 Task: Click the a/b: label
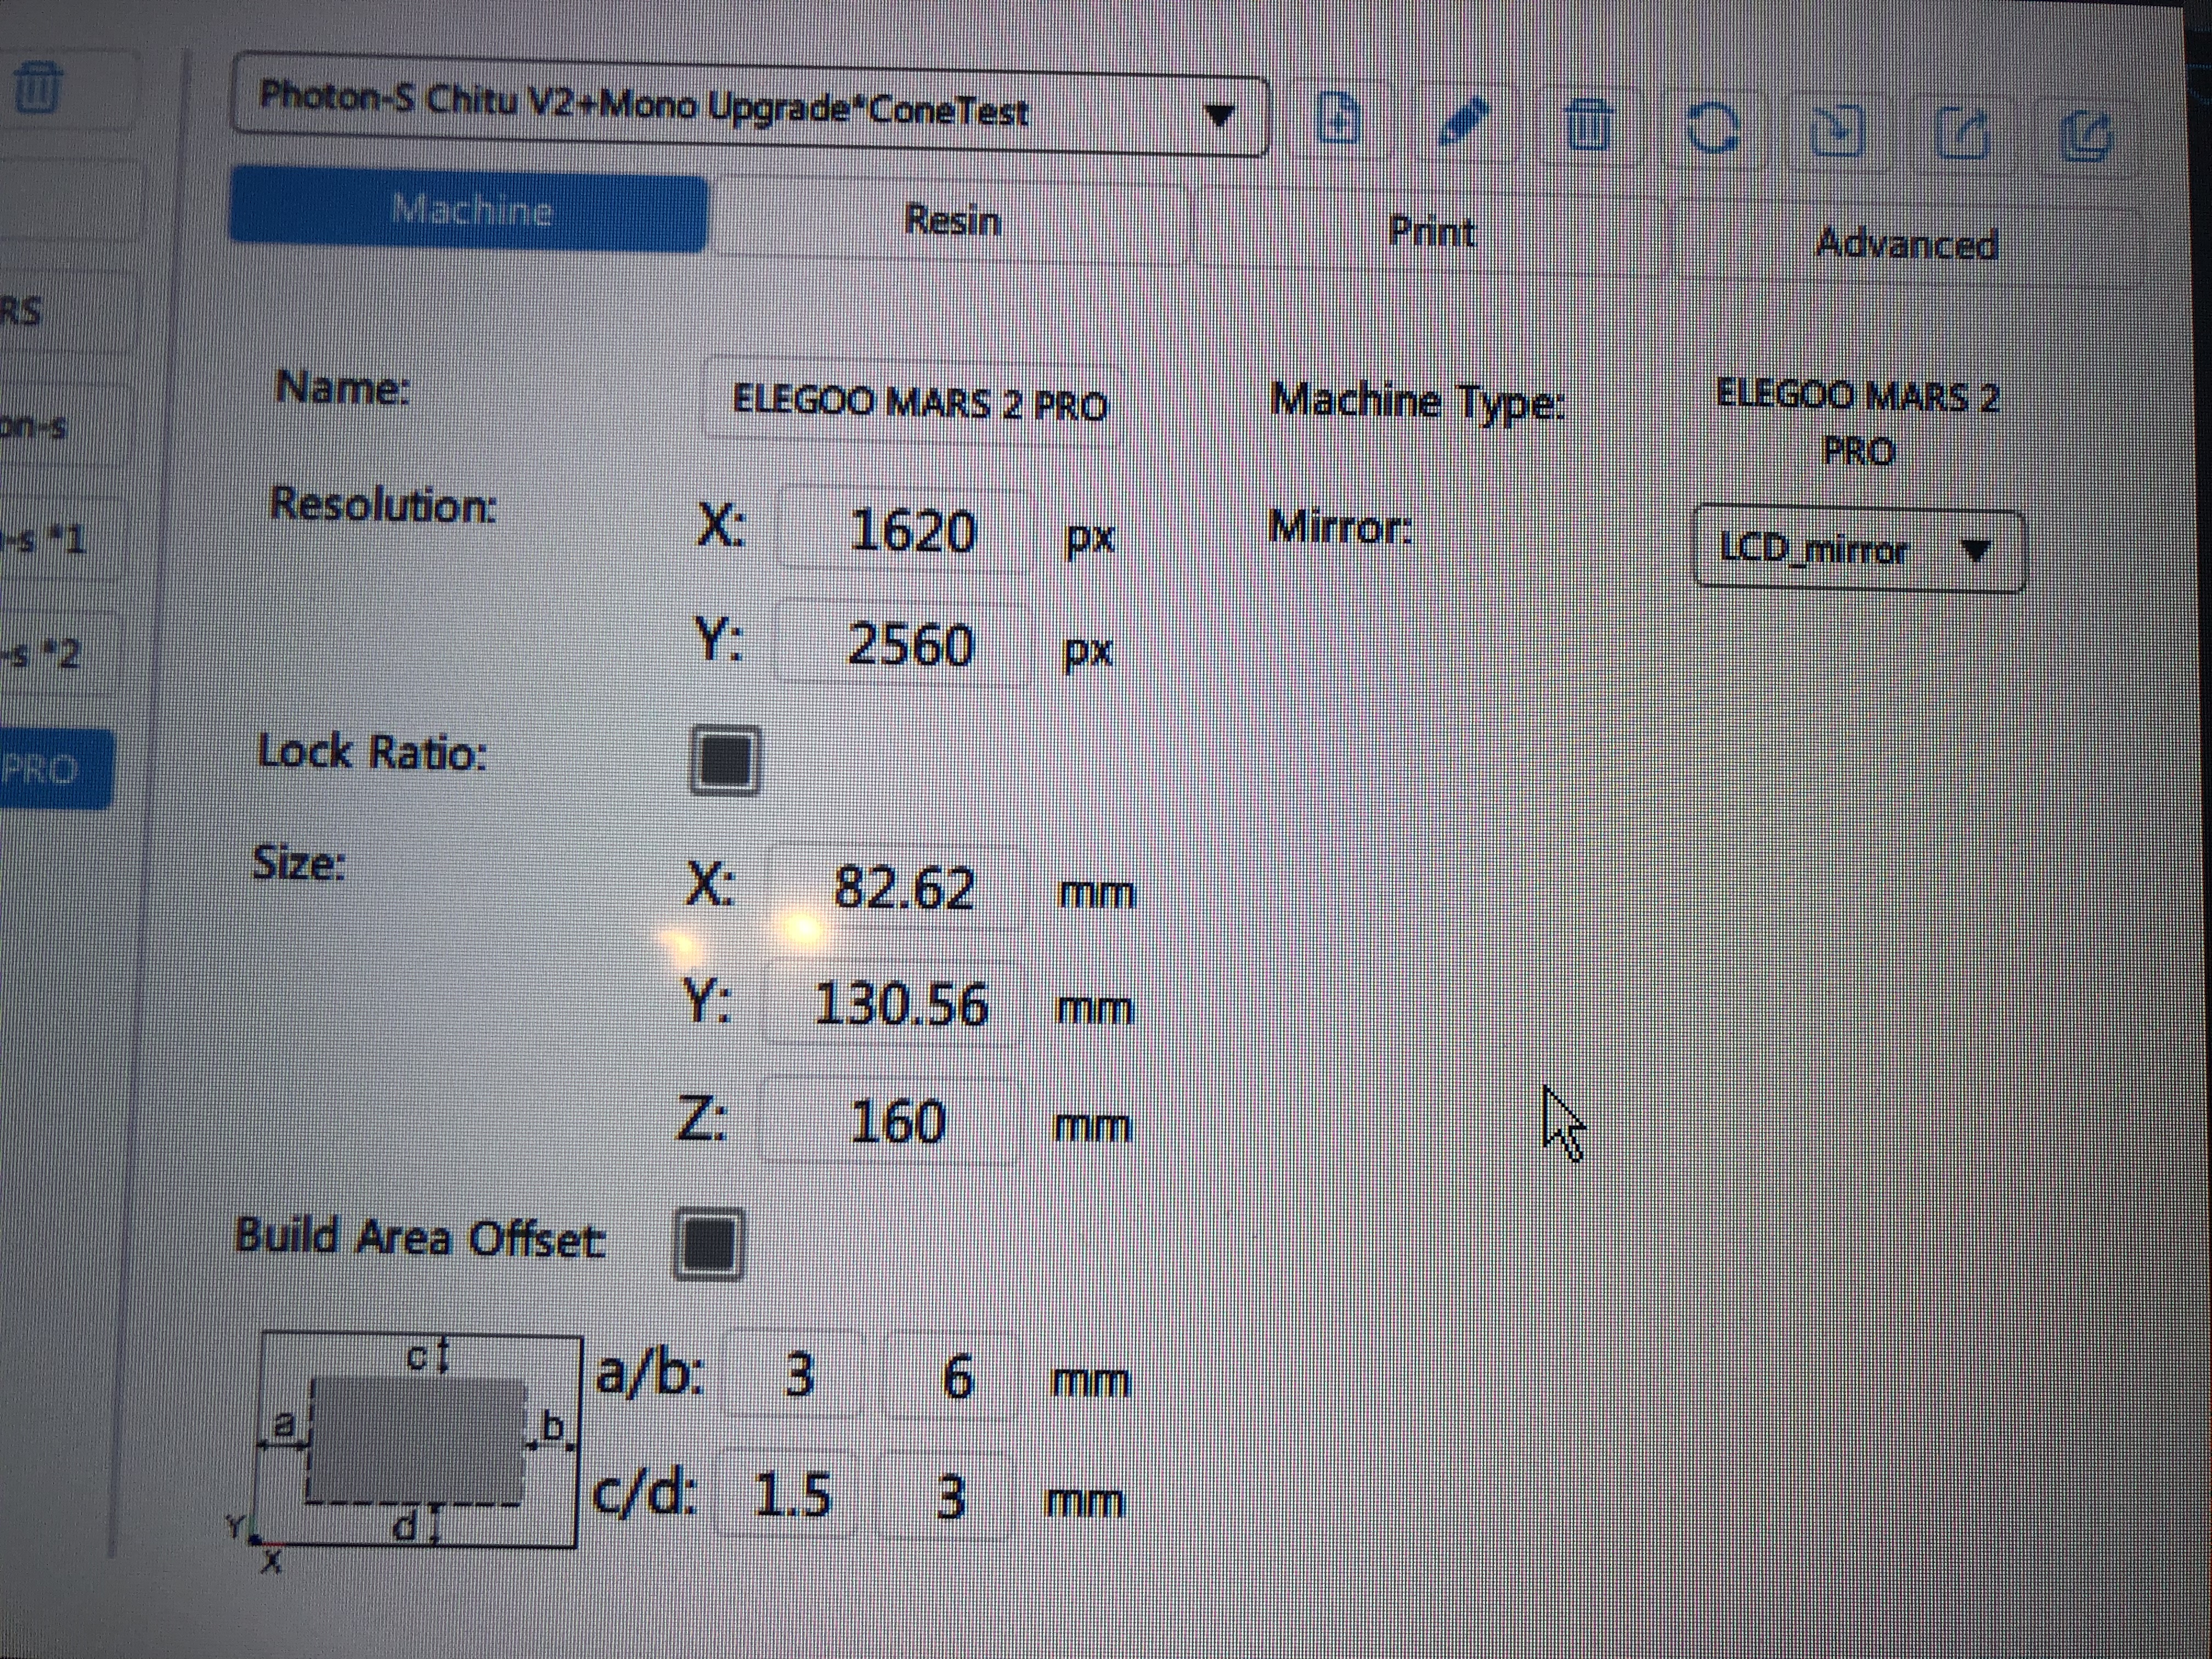pyautogui.click(x=650, y=1374)
